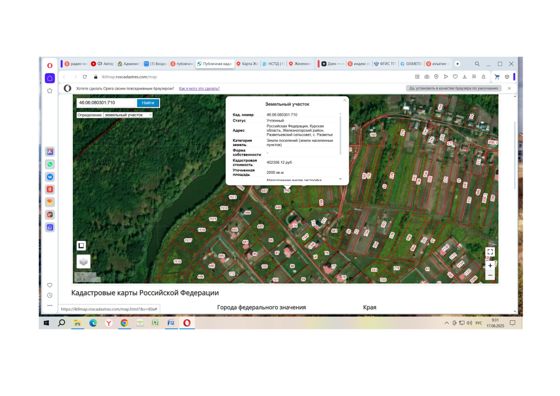The width and height of the screenshot is (560, 396).
Task: Open the map layers switcher icon
Action: click(83, 261)
